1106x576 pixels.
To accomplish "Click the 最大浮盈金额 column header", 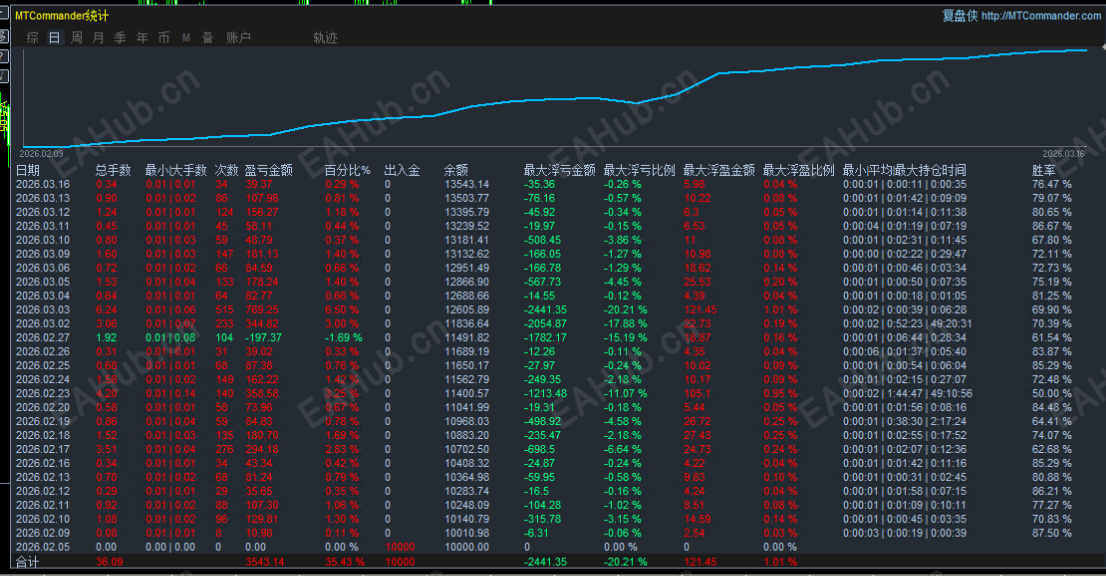I will [719, 170].
